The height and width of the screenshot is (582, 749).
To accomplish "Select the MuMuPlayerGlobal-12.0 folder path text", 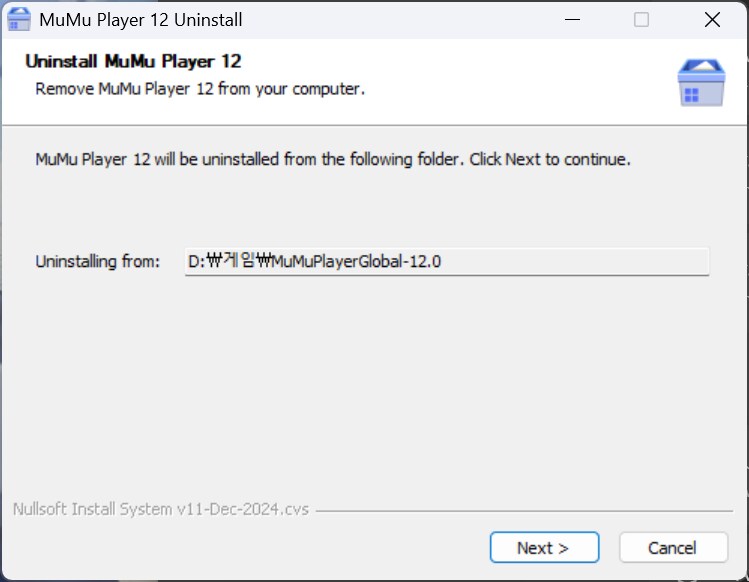I will (314, 261).
